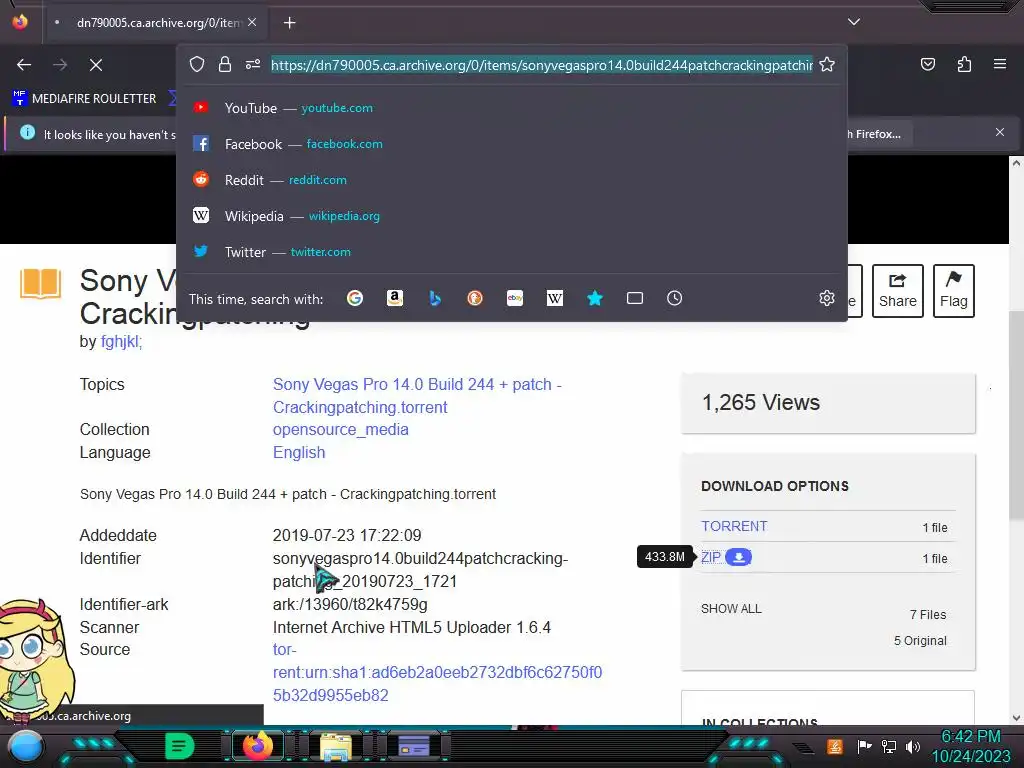
Task: Search bookmarks with blue star icon
Action: (594, 298)
